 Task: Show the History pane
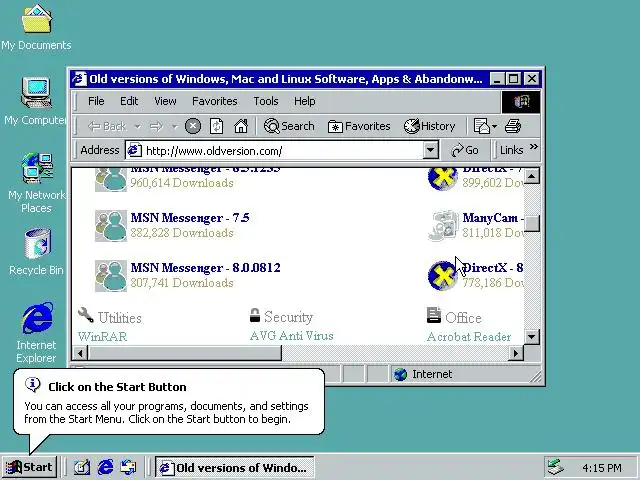(429, 126)
